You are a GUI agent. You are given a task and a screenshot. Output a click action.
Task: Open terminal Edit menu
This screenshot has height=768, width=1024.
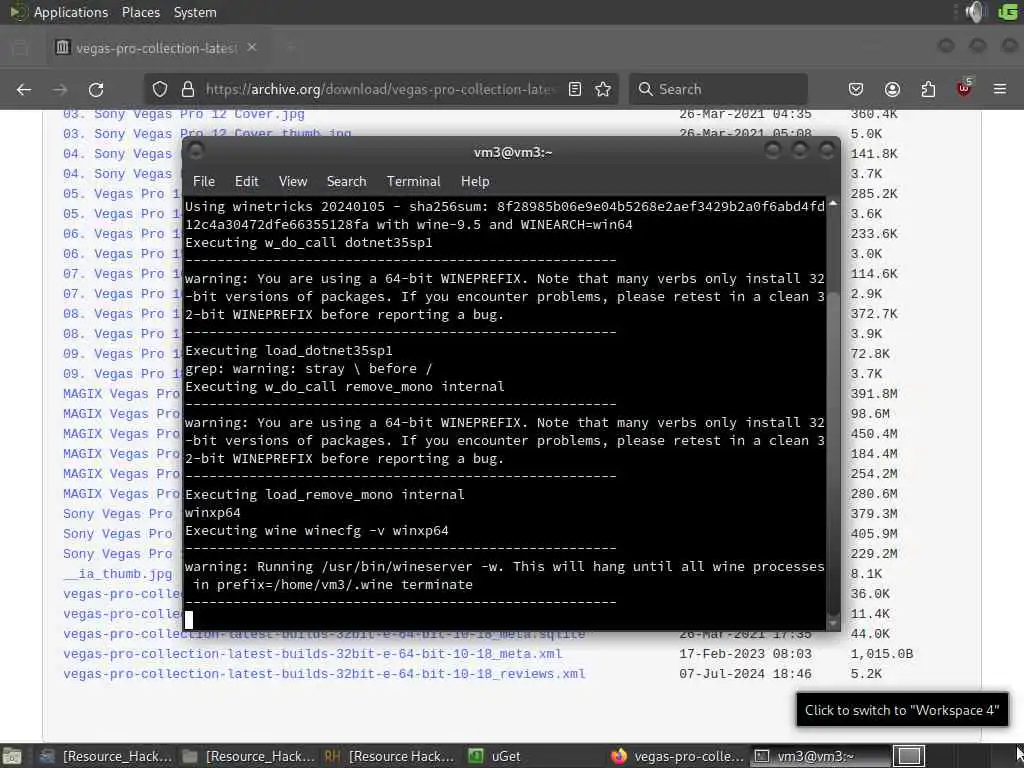(247, 182)
